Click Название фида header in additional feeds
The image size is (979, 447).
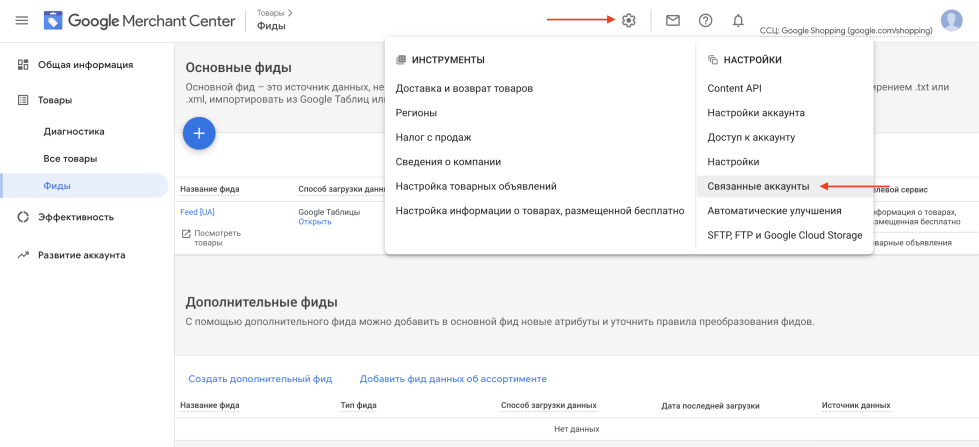pos(210,406)
